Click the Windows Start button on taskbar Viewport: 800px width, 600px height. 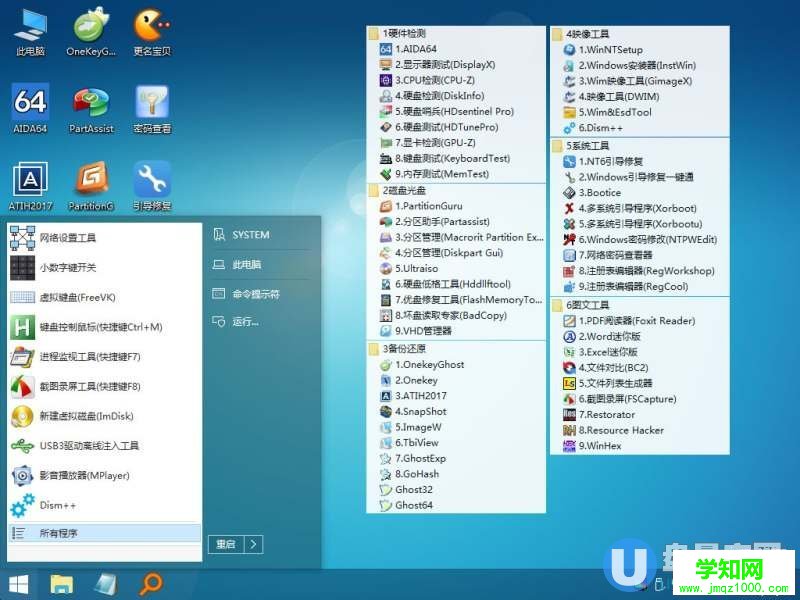point(19,584)
